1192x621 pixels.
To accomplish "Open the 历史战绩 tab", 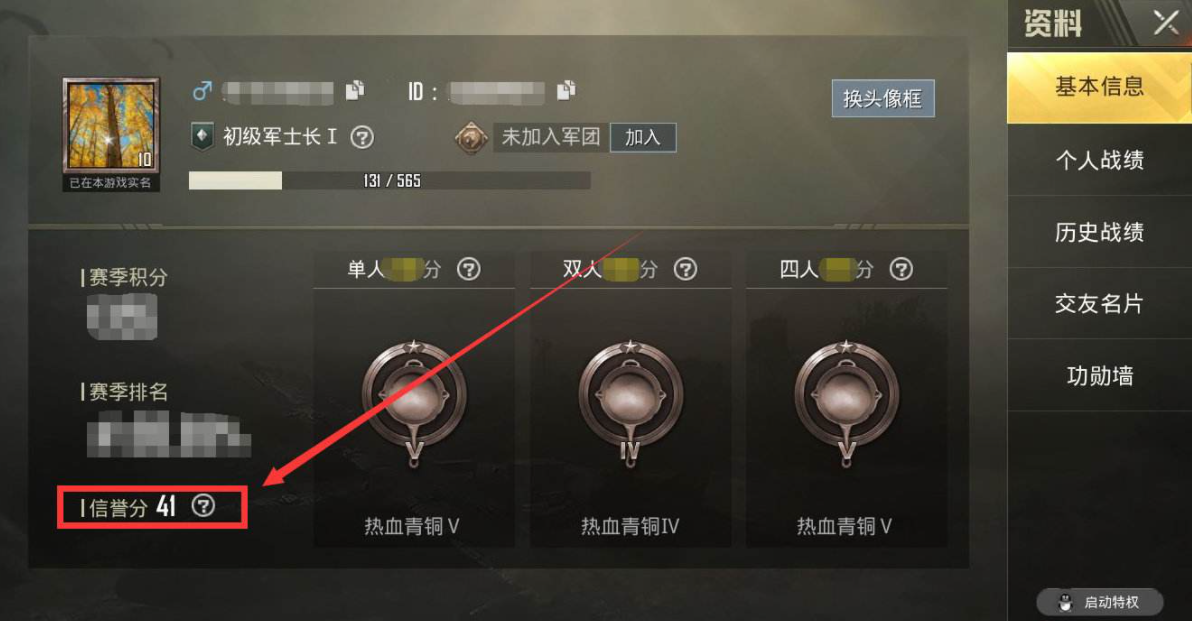I will [x=1099, y=232].
